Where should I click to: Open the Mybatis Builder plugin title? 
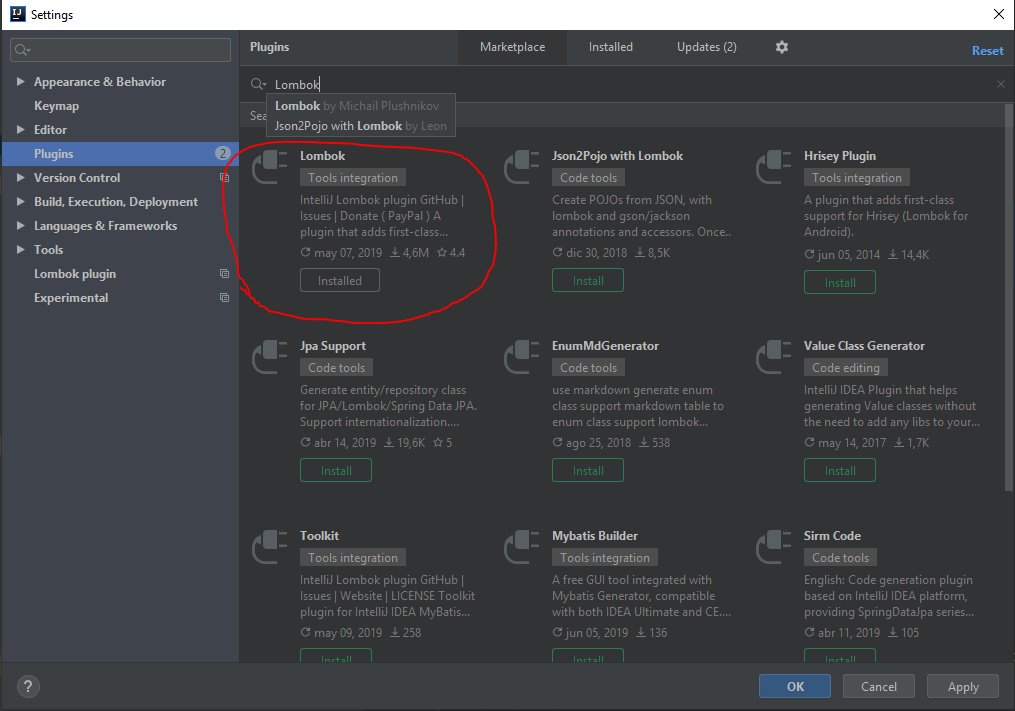(x=595, y=536)
